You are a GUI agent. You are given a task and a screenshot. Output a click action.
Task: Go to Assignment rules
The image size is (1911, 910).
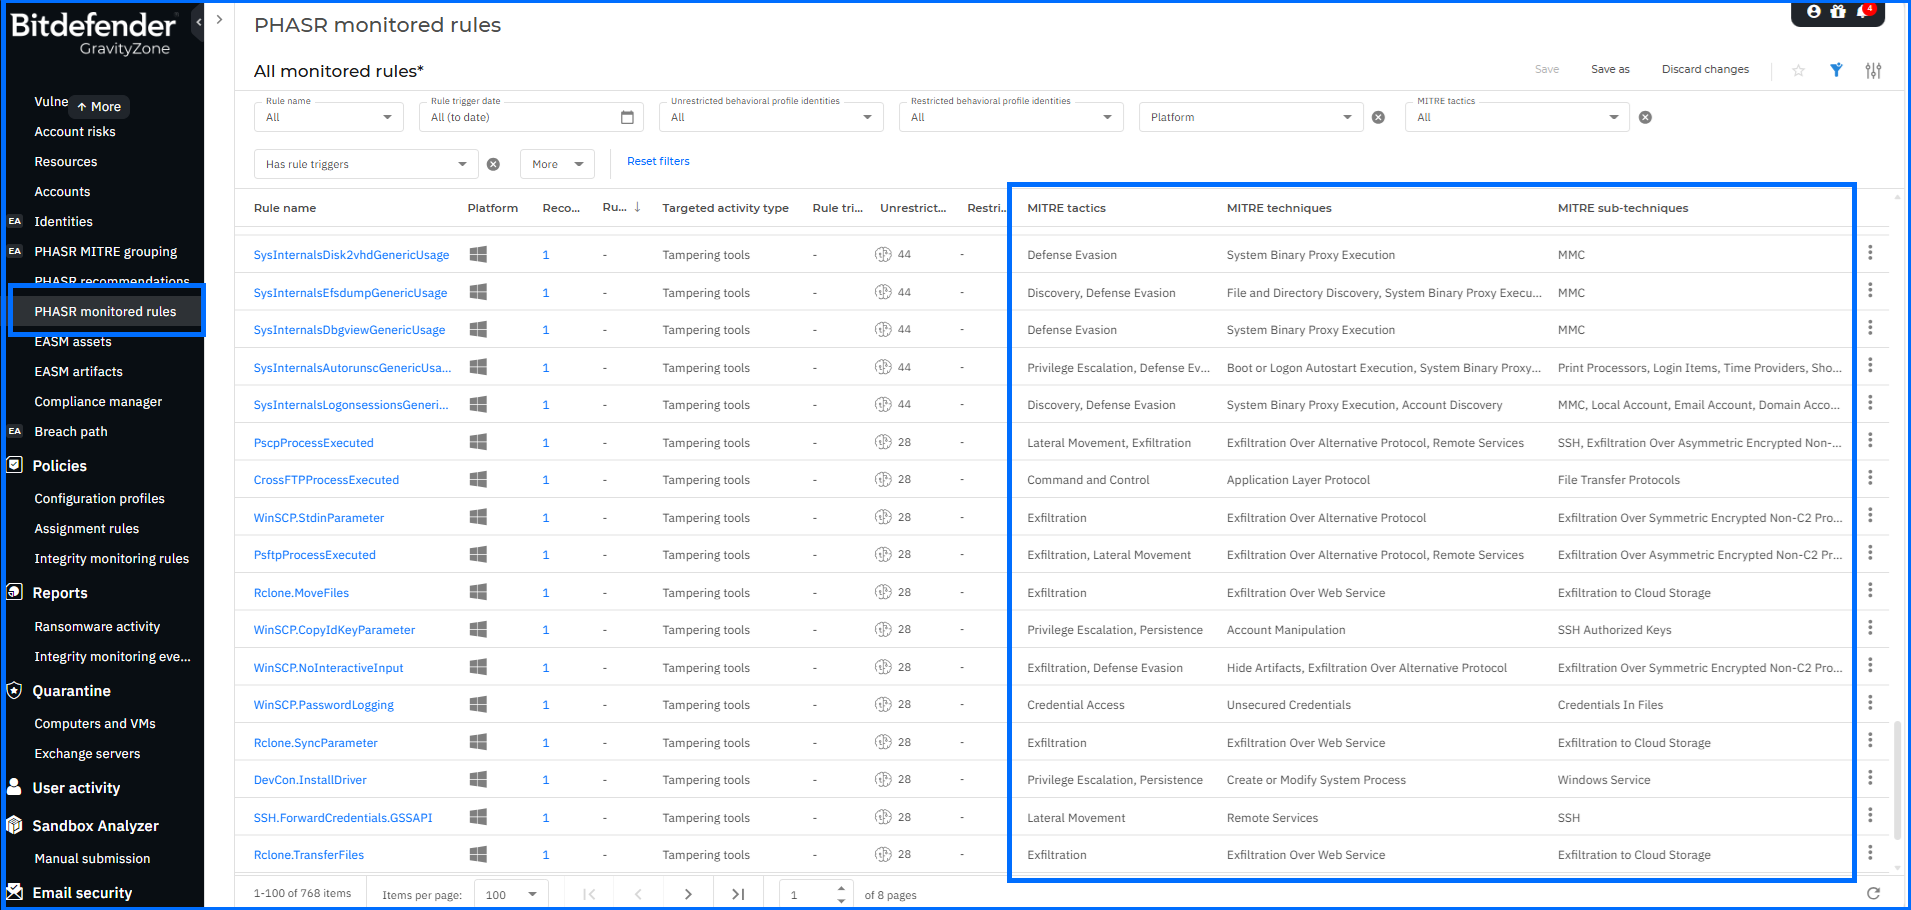pos(87,528)
